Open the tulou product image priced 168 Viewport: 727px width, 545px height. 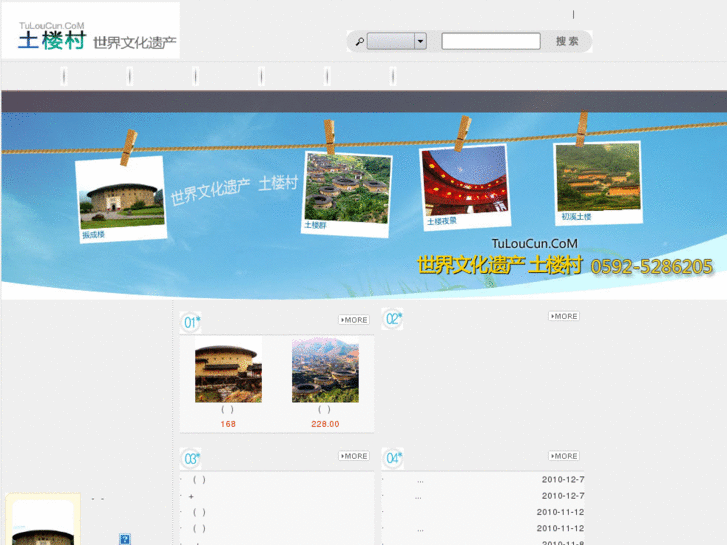[228, 370]
